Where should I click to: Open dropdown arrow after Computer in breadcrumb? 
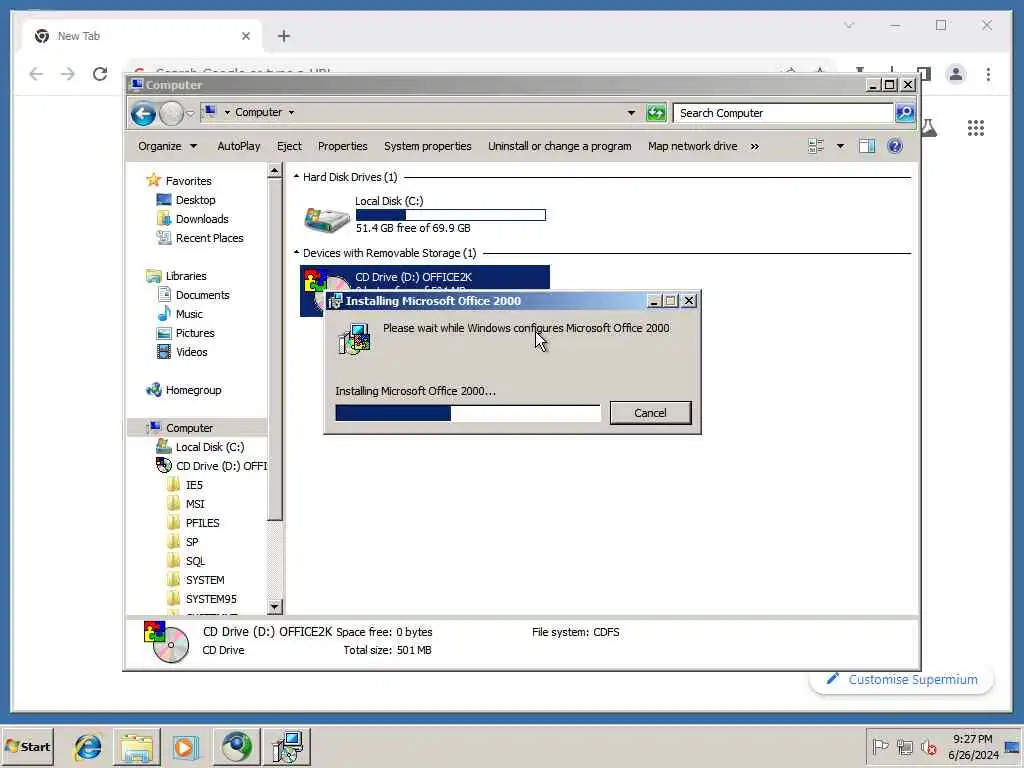291,112
